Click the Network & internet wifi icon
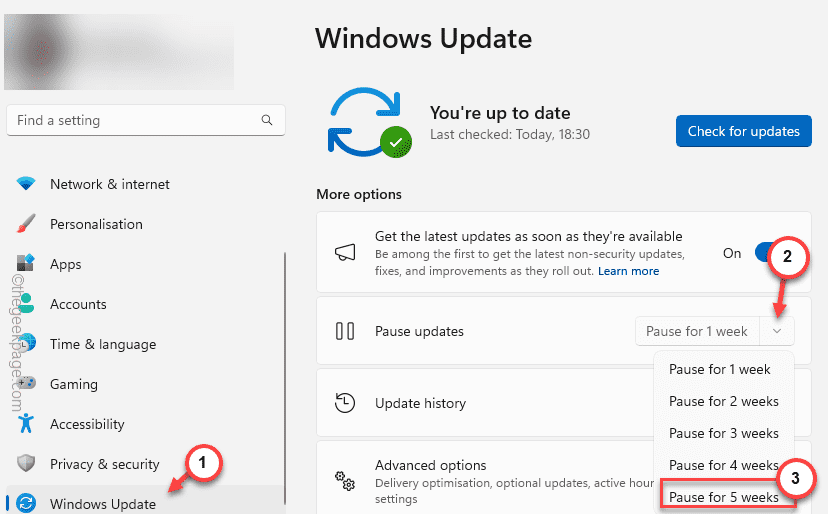 coord(26,184)
